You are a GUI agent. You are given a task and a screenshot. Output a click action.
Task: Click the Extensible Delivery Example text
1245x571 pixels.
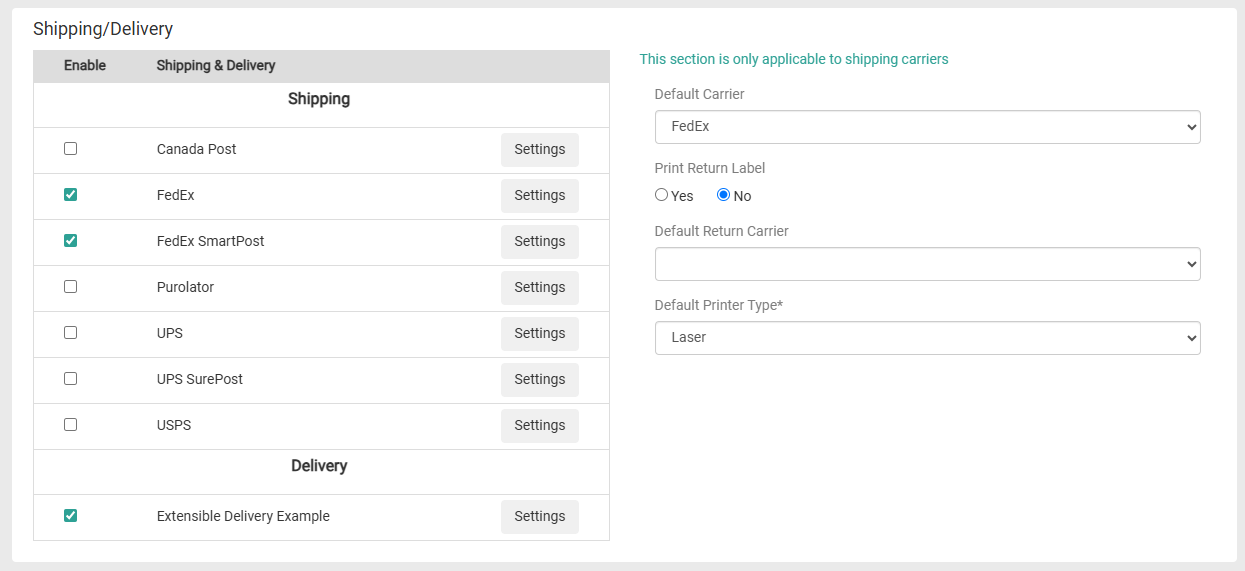pyautogui.click(x=243, y=516)
